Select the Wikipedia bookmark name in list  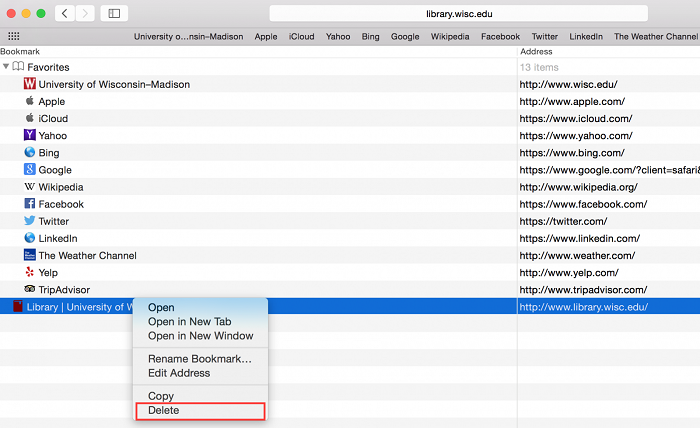tap(61, 187)
